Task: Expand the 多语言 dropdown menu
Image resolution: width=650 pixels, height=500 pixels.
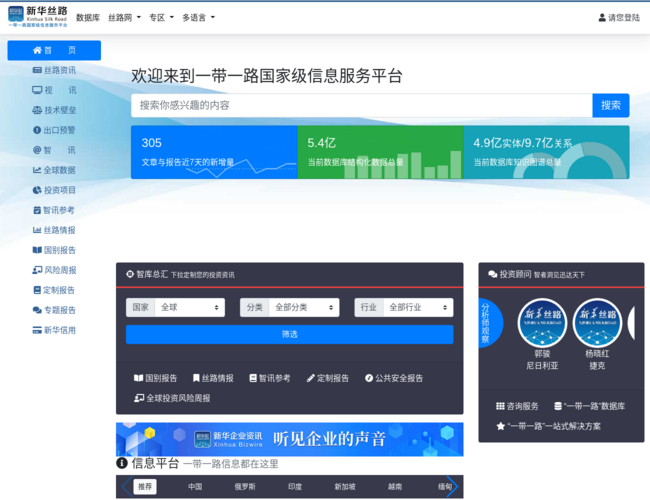Action: 199,17
